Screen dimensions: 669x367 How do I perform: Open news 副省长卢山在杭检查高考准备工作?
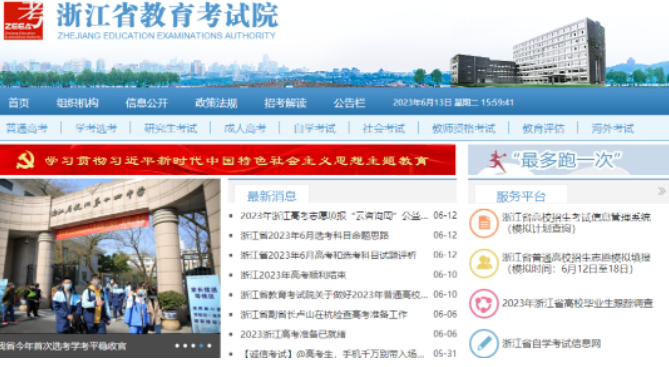click(324, 315)
